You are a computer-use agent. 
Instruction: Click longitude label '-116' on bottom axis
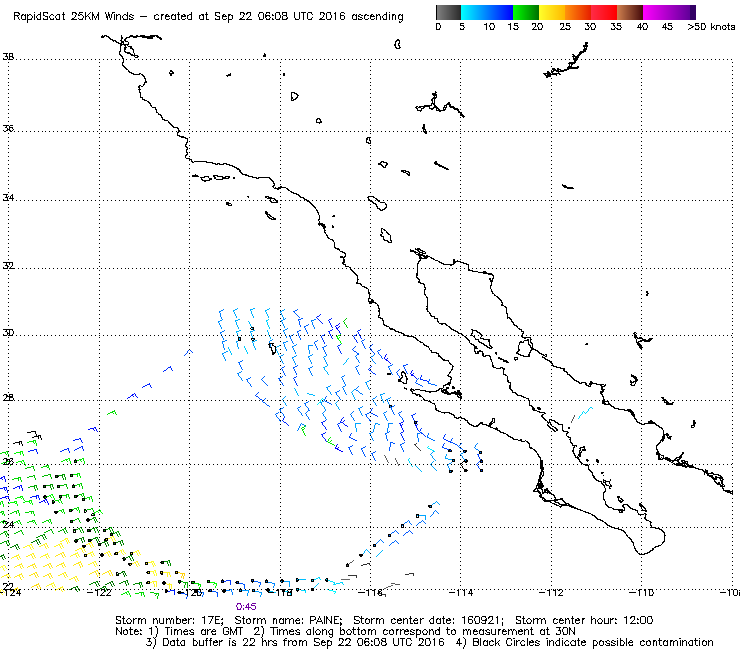pos(370,592)
